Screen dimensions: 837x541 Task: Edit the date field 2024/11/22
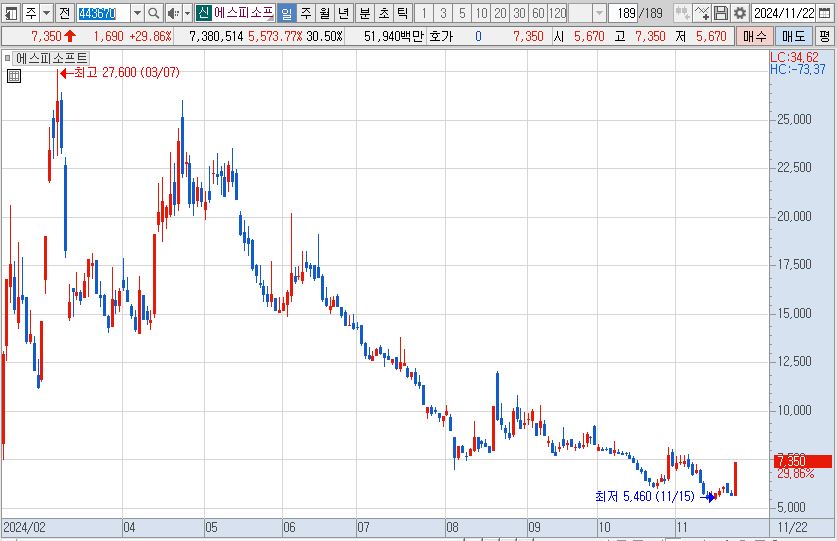click(784, 13)
